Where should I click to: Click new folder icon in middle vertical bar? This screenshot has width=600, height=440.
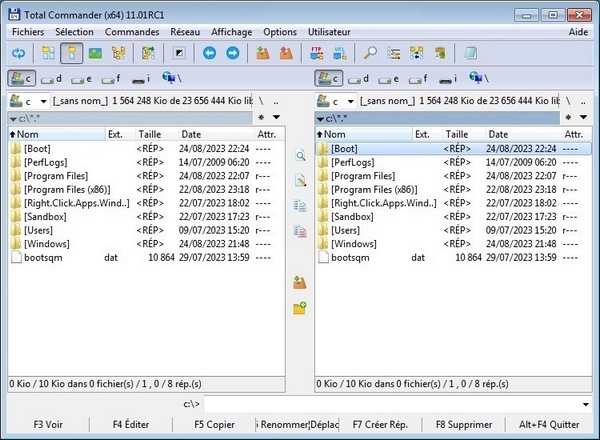tap(300, 308)
